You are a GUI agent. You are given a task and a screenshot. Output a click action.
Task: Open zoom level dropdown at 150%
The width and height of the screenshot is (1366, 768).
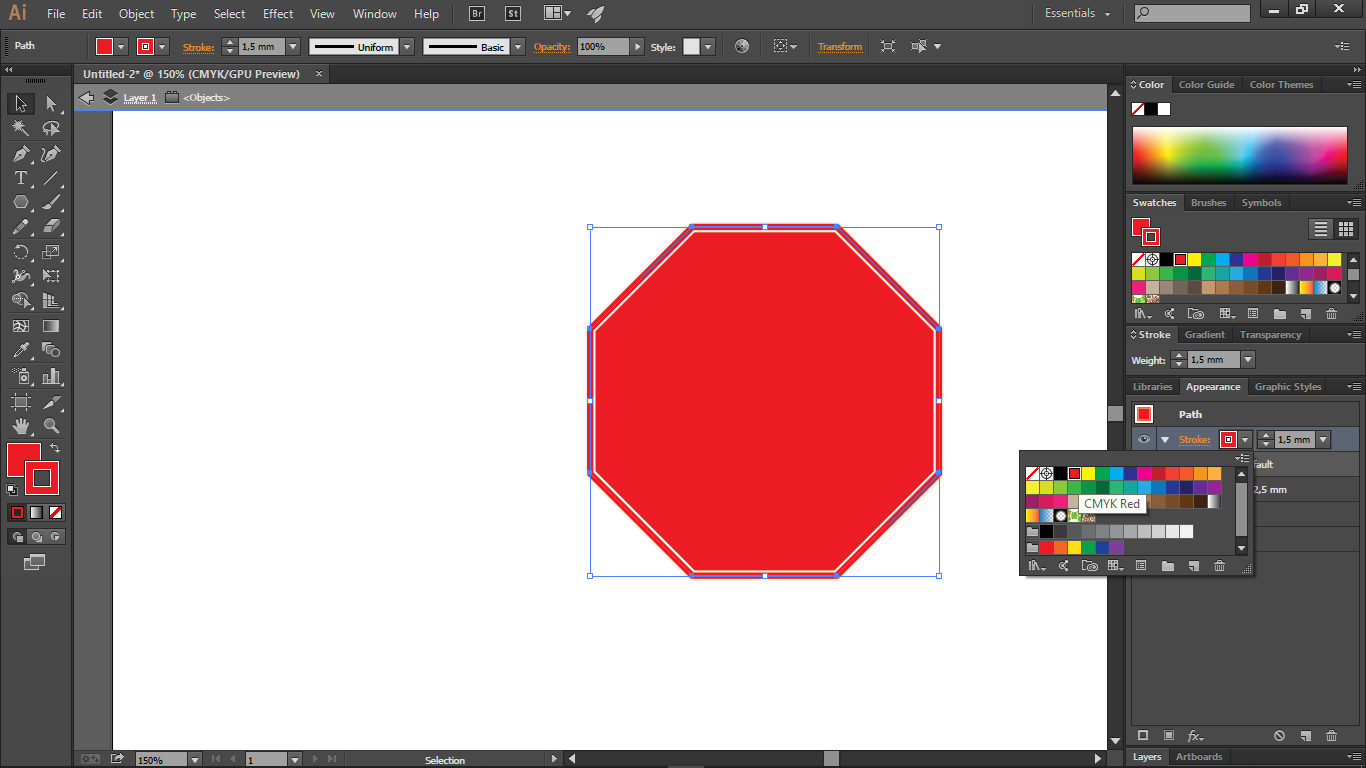pos(194,760)
